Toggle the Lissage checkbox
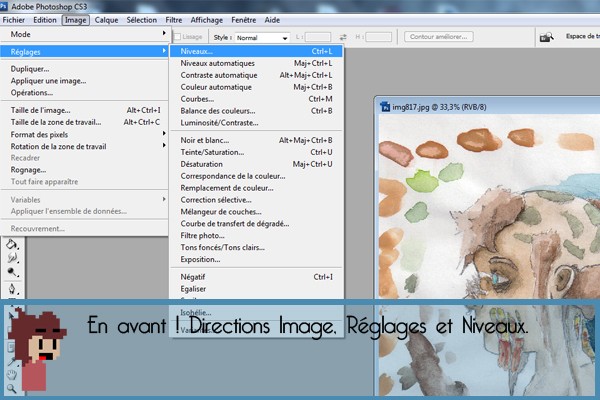The image size is (600, 400). pos(177,37)
